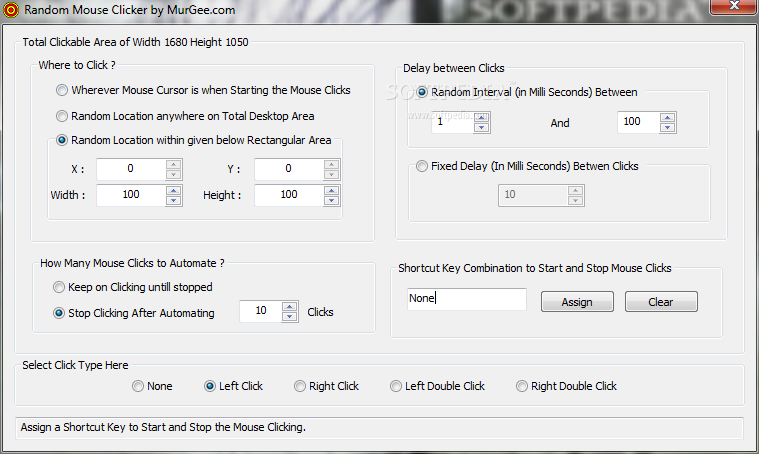Click the 'Where to Click ?' group label
Image resolution: width=759 pixels, height=454 pixels.
point(77,65)
